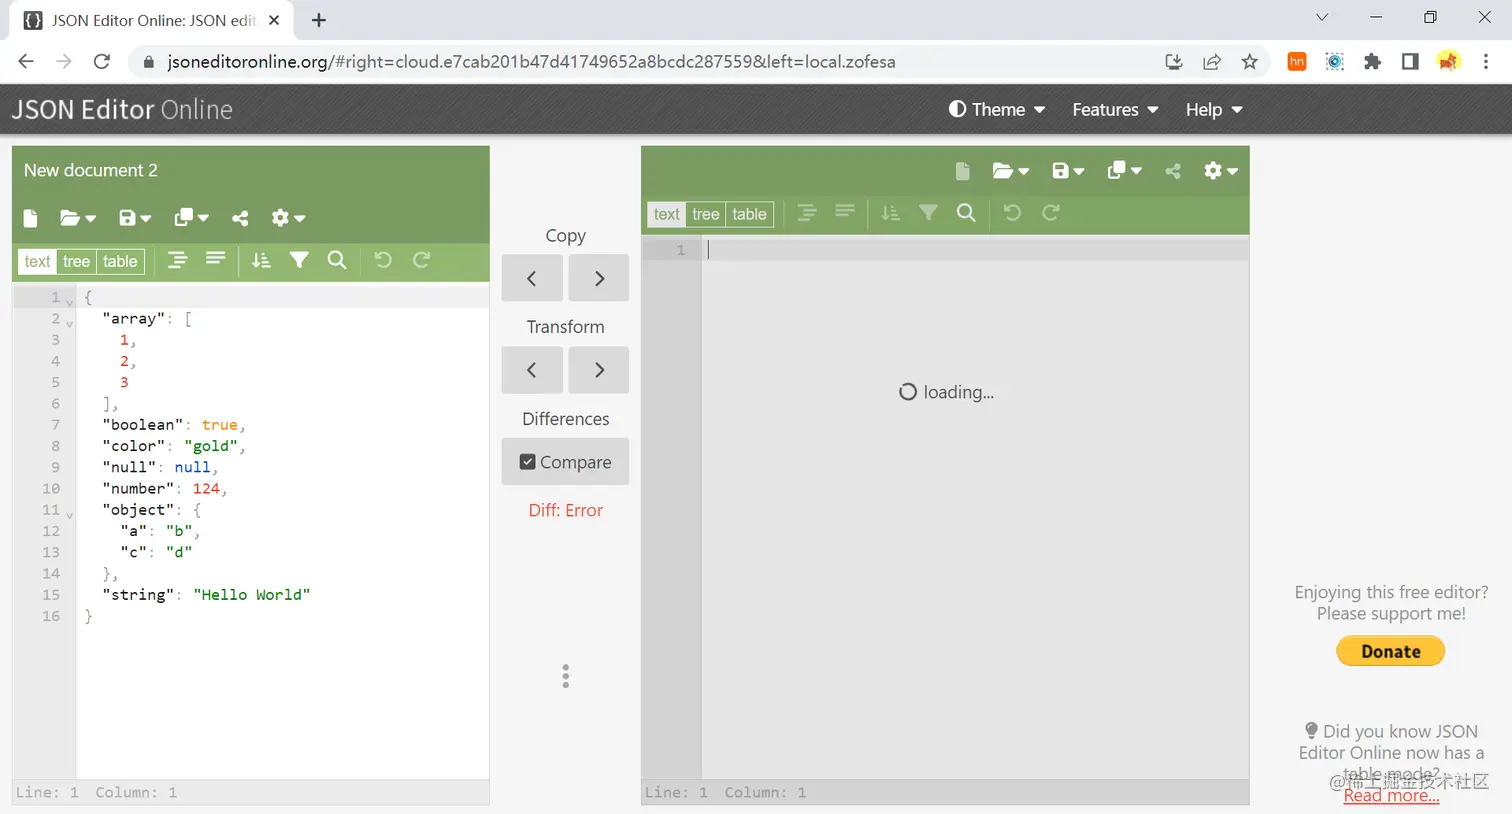Viewport: 1512px width, 814px height.
Task: Open the right panel's save menu
Action: click(x=1068, y=171)
